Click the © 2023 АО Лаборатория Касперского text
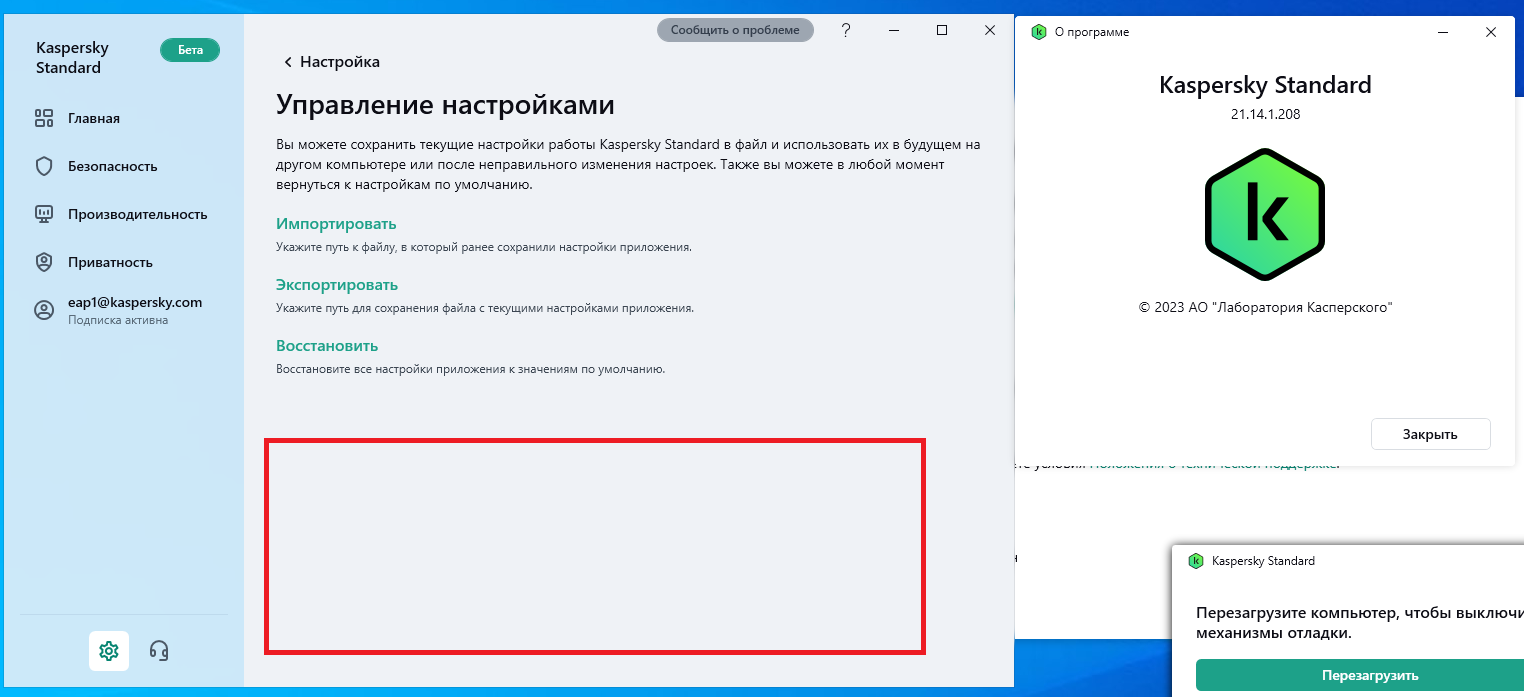This screenshot has width=1524, height=697. 1265,308
